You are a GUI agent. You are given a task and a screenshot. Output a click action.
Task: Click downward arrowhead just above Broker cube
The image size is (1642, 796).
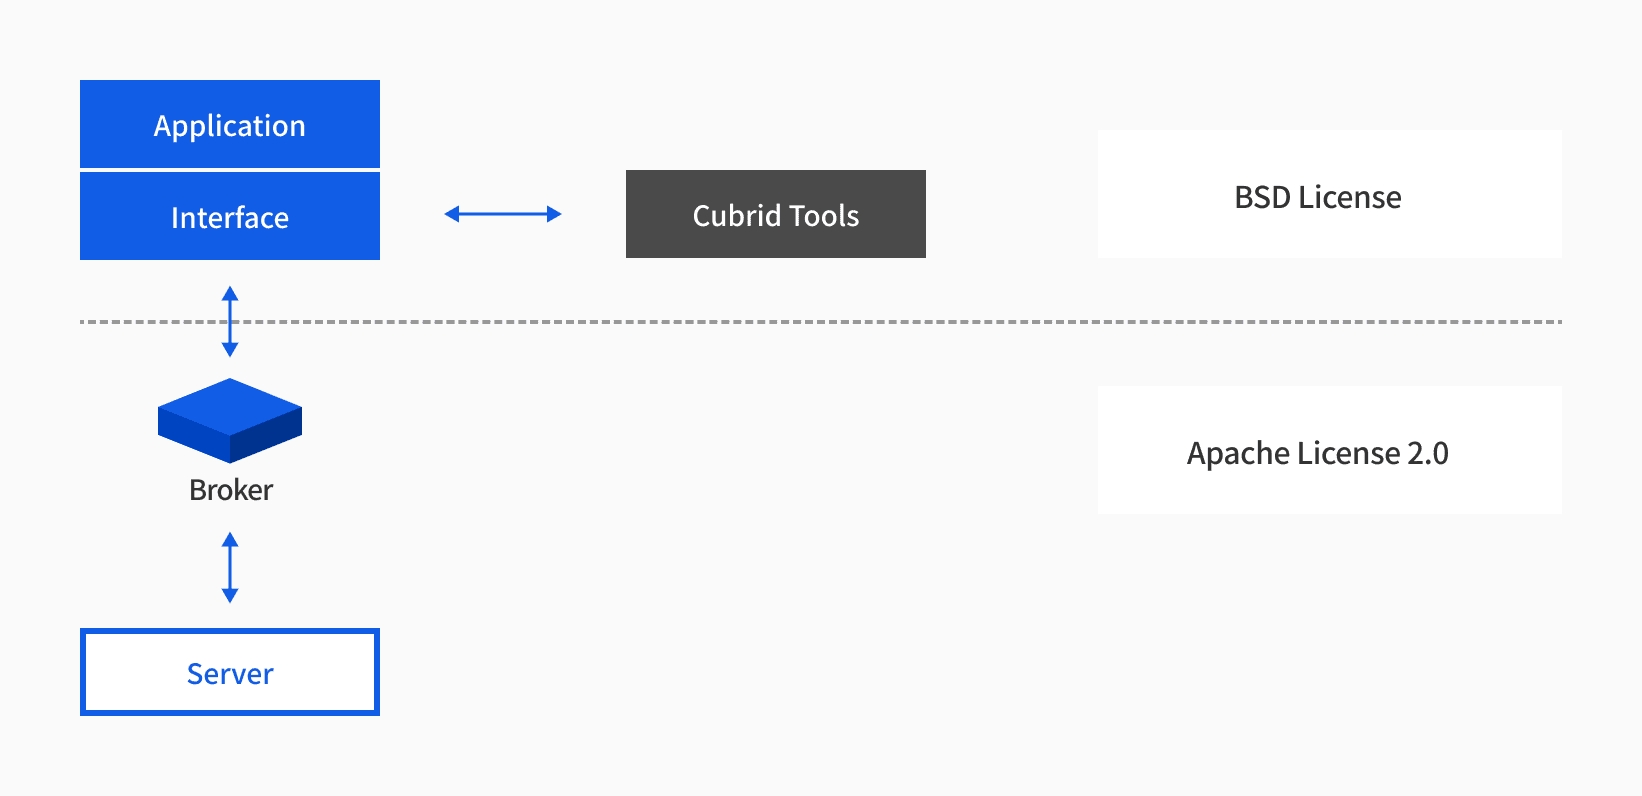[230, 349]
